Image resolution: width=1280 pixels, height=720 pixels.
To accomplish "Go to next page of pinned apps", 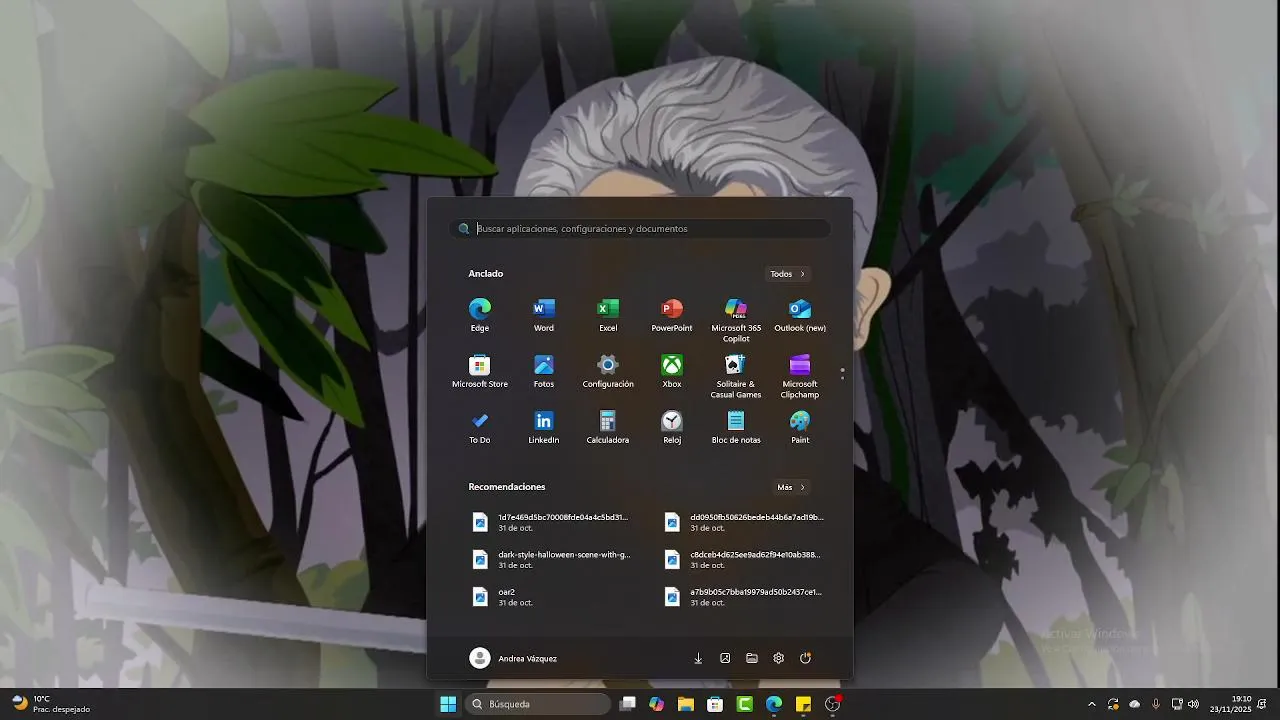I will (843, 378).
